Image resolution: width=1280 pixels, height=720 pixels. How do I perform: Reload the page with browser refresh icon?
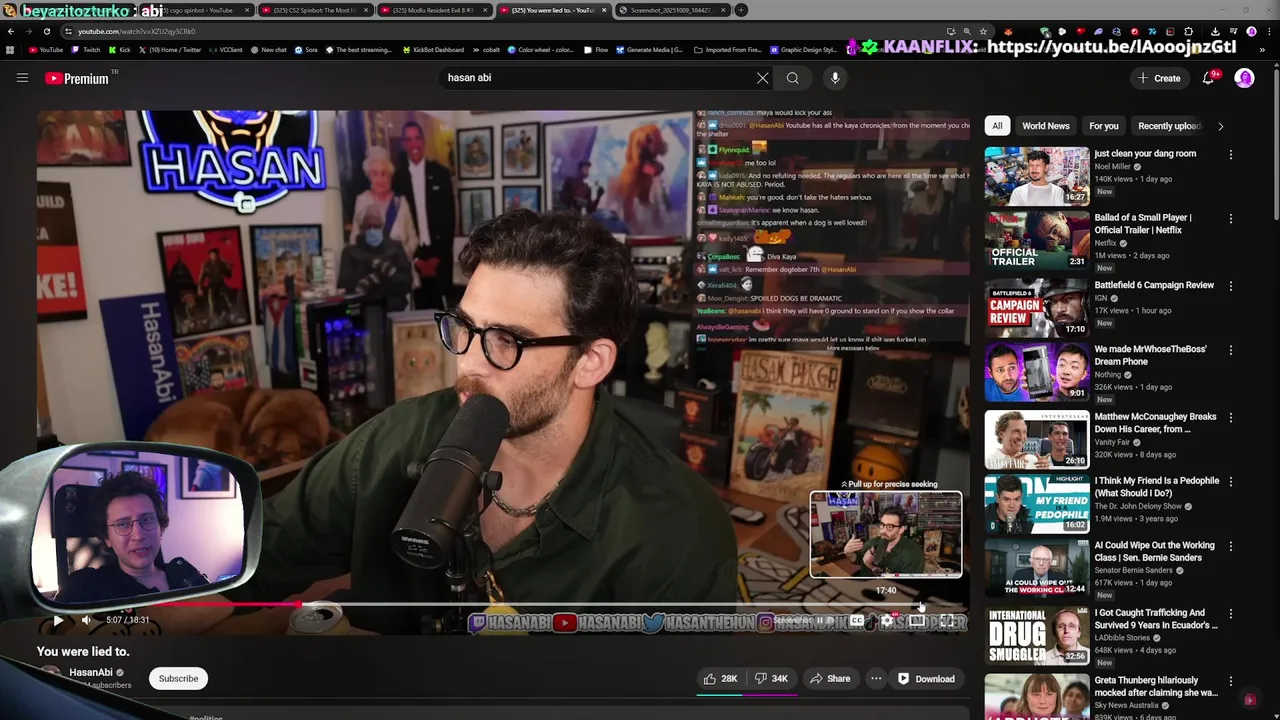(x=45, y=31)
